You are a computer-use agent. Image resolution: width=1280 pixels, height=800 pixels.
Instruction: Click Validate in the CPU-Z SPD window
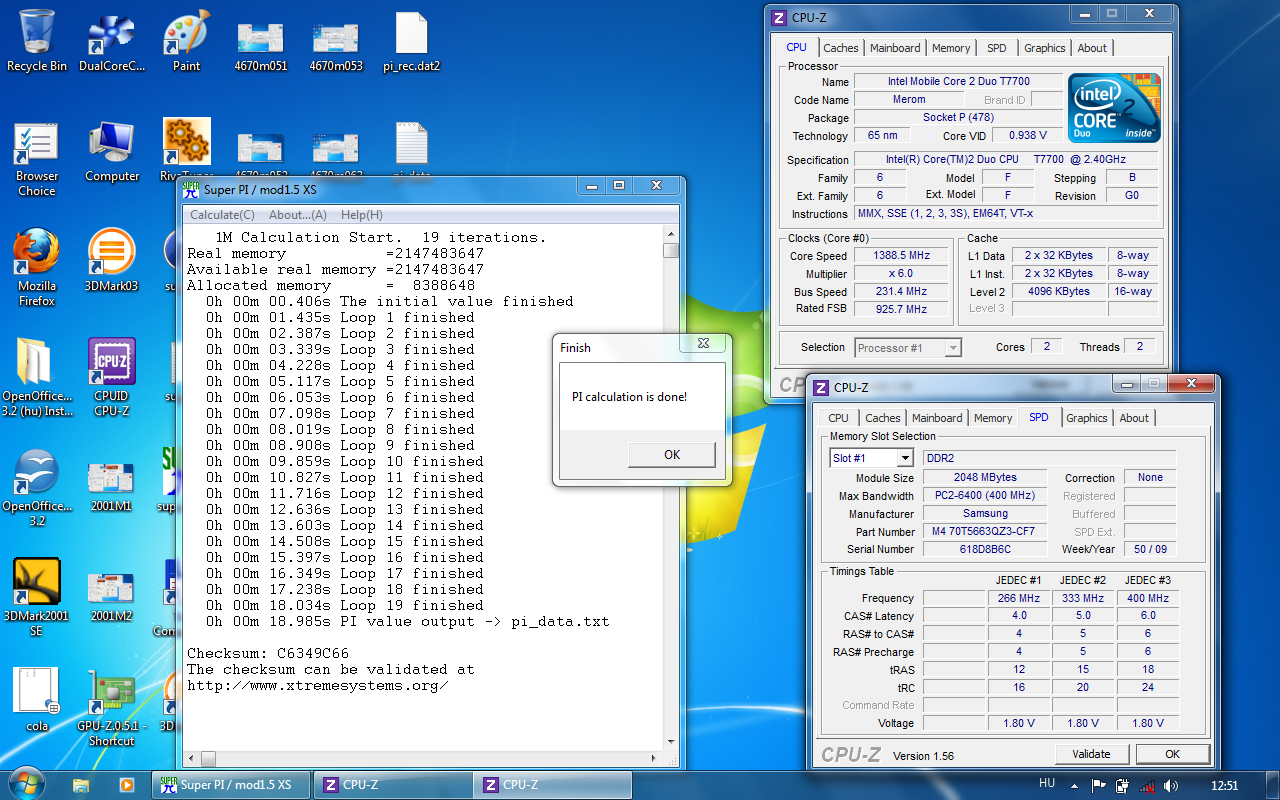coord(1091,754)
